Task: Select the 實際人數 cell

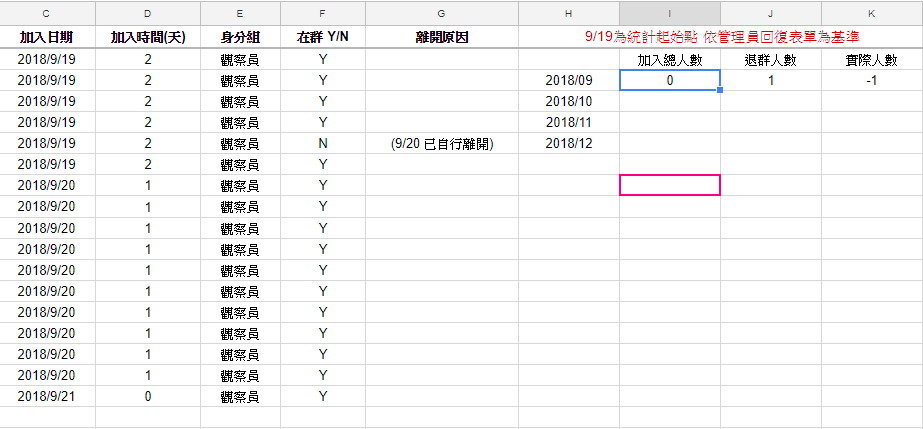Action: click(872, 60)
